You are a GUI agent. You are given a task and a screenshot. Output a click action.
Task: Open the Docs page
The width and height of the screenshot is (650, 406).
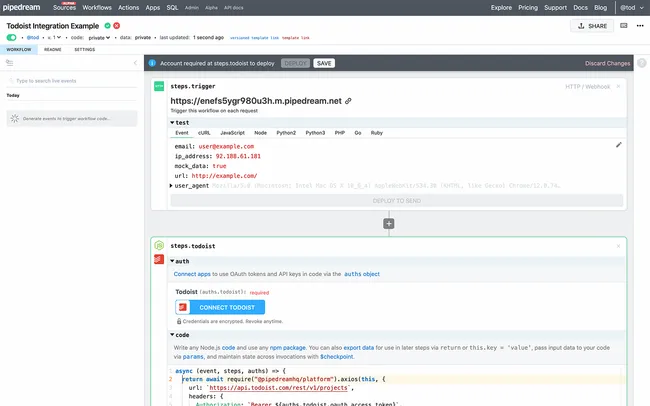[580, 7]
